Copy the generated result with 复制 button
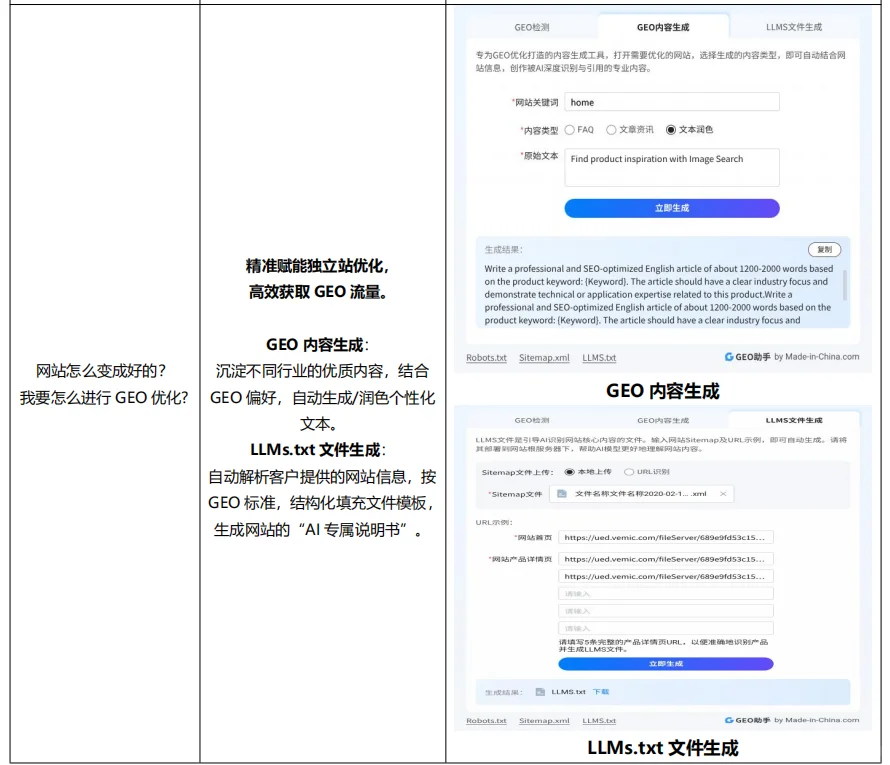890x765 pixels. [824, 250]
